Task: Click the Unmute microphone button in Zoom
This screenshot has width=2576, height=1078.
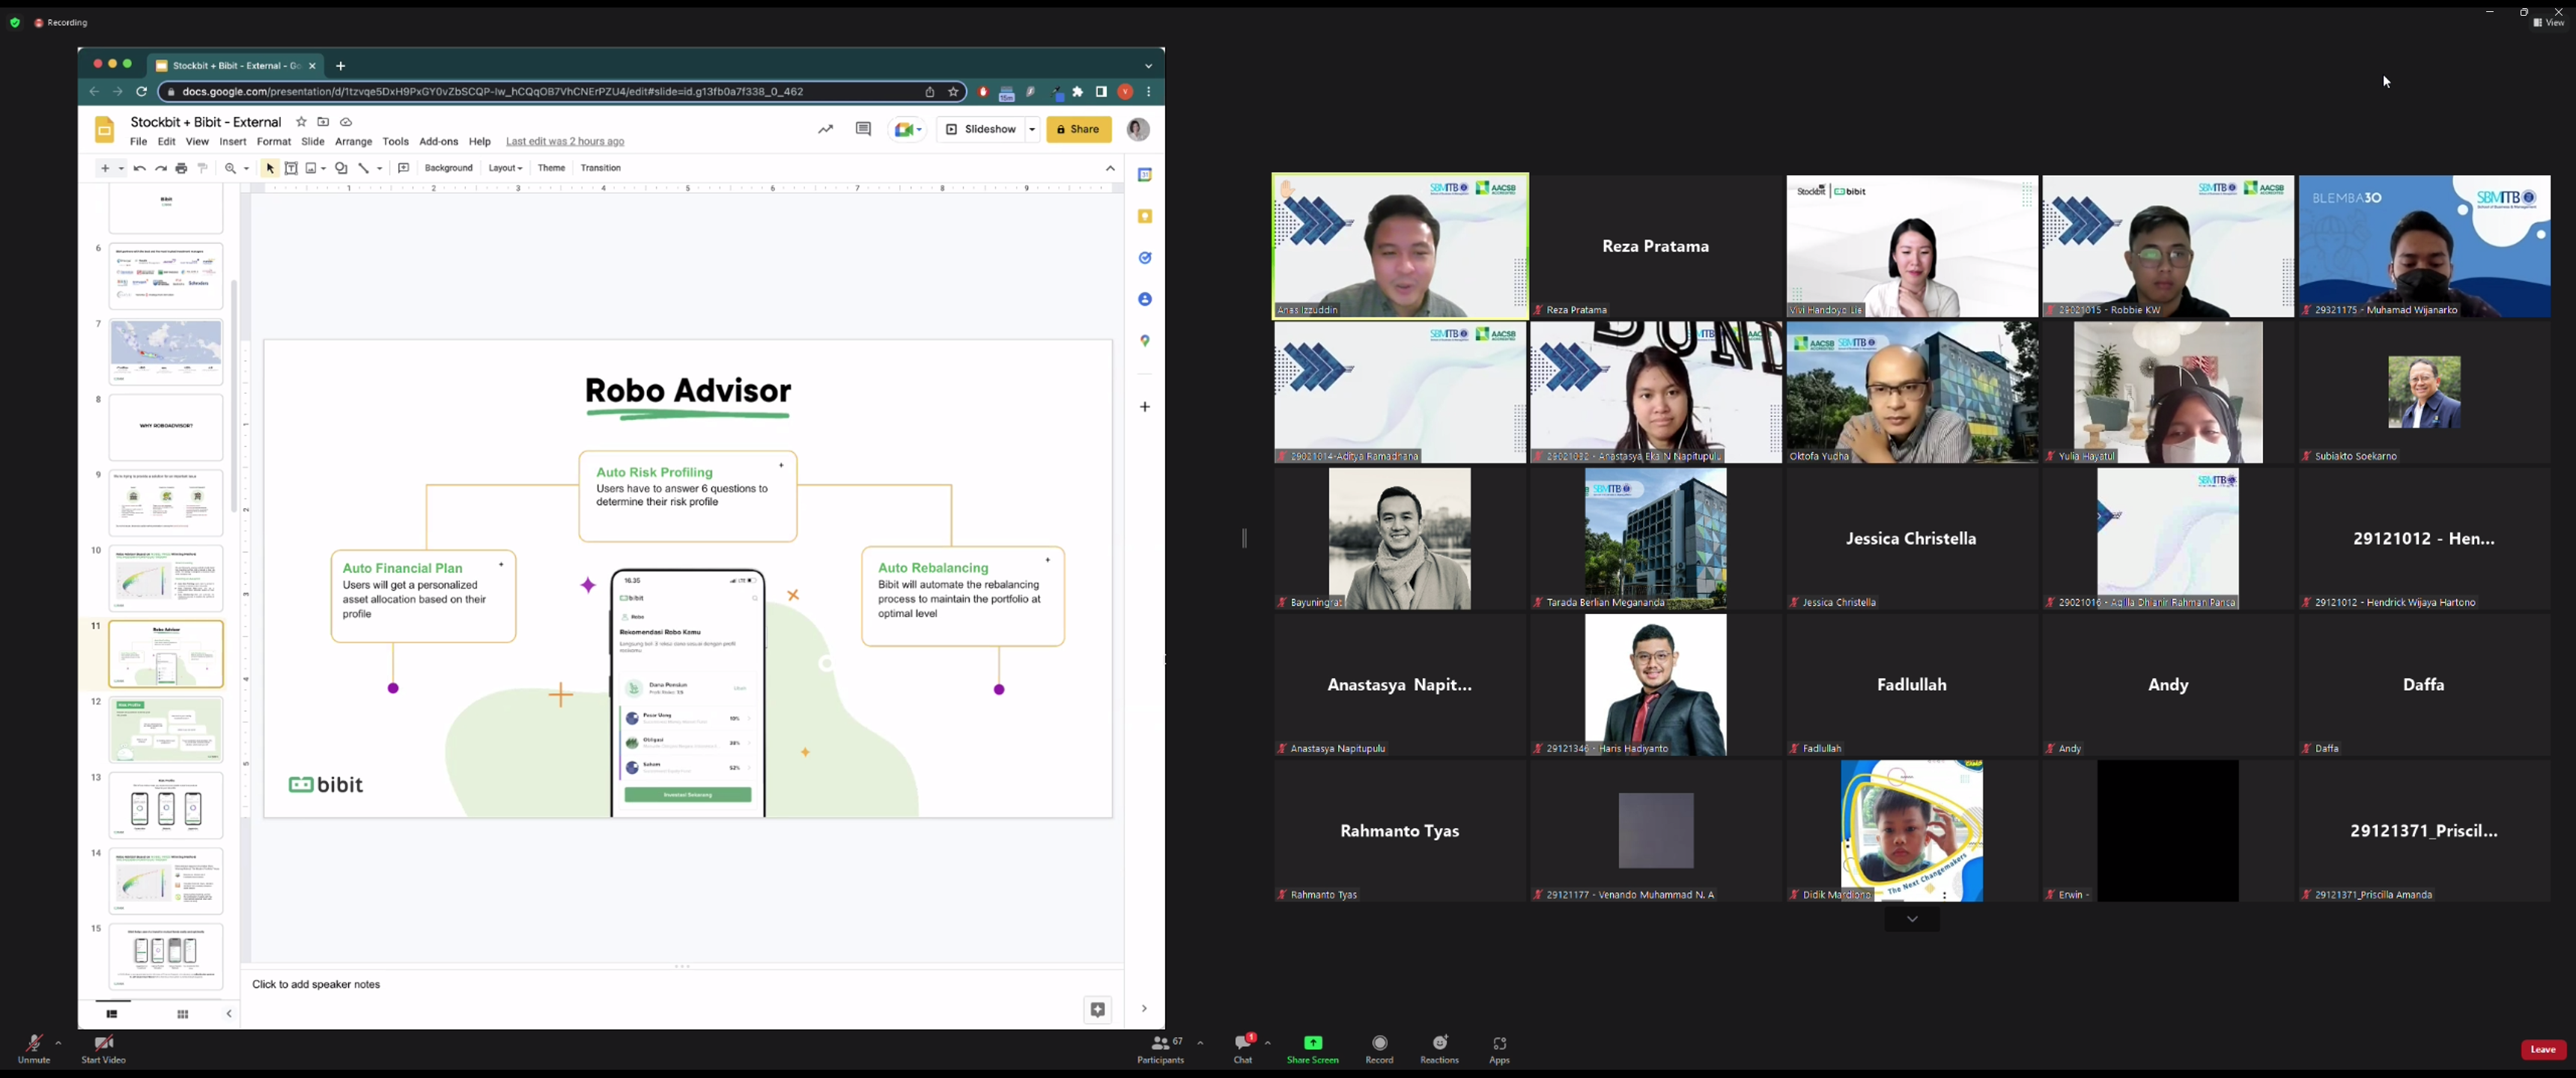Action: point(34,1049)
